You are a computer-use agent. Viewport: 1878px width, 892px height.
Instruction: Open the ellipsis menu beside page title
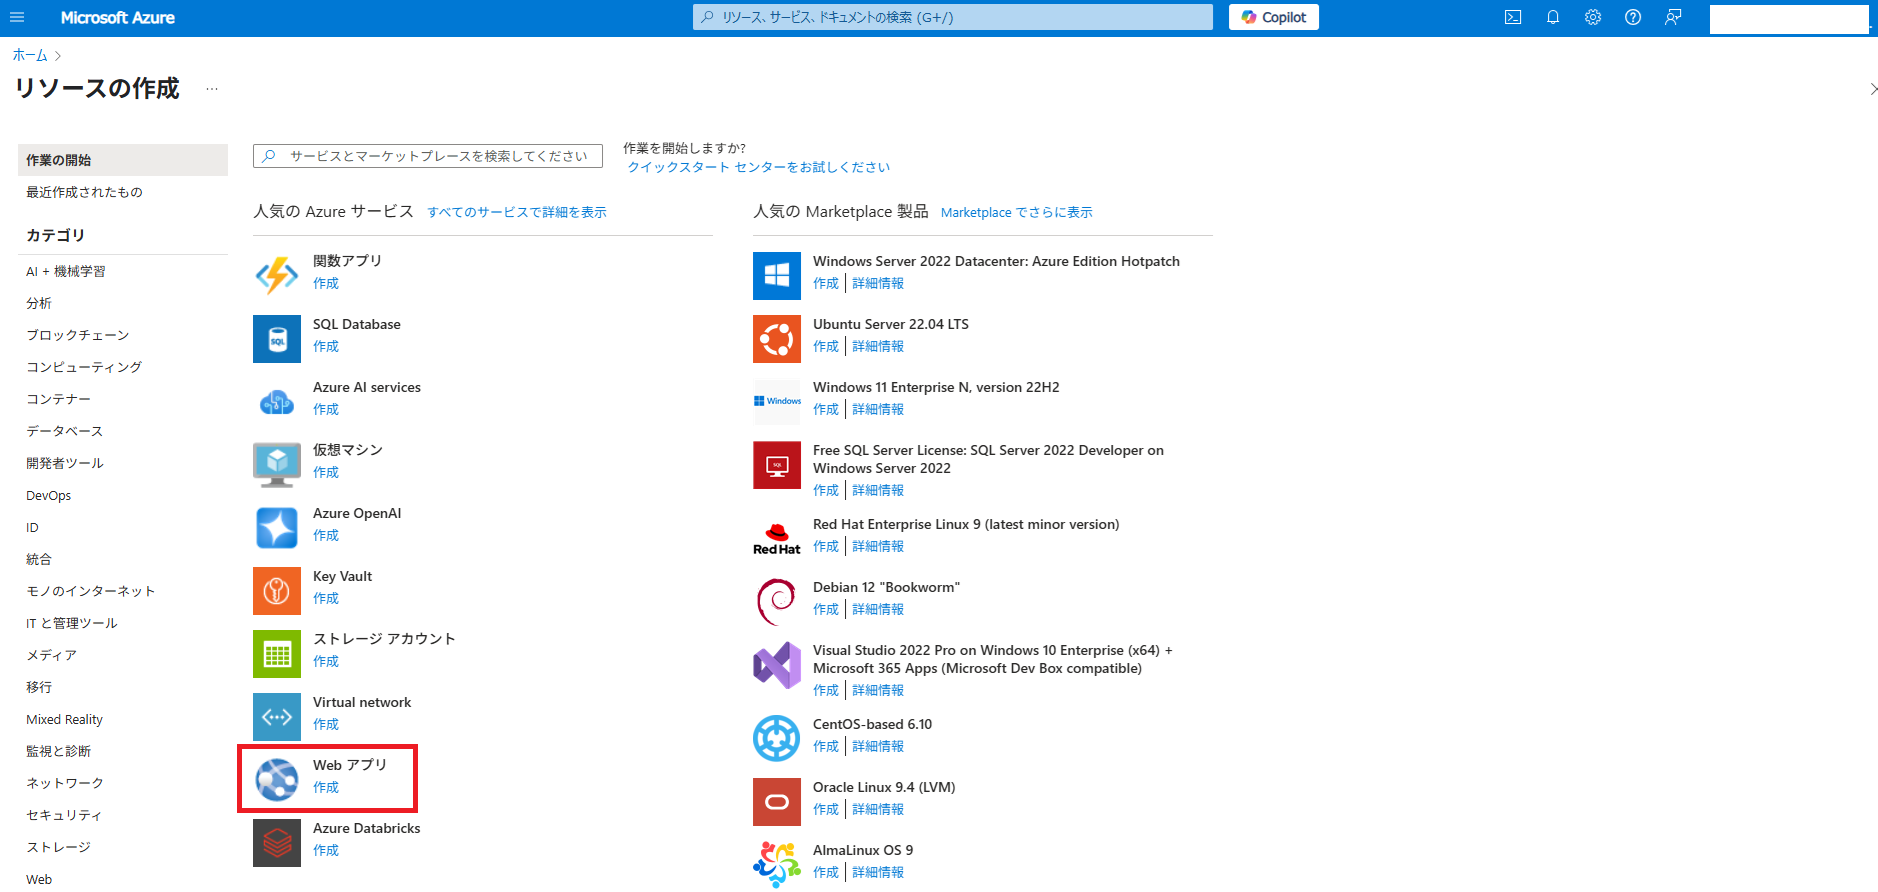[x=212, y=89]
